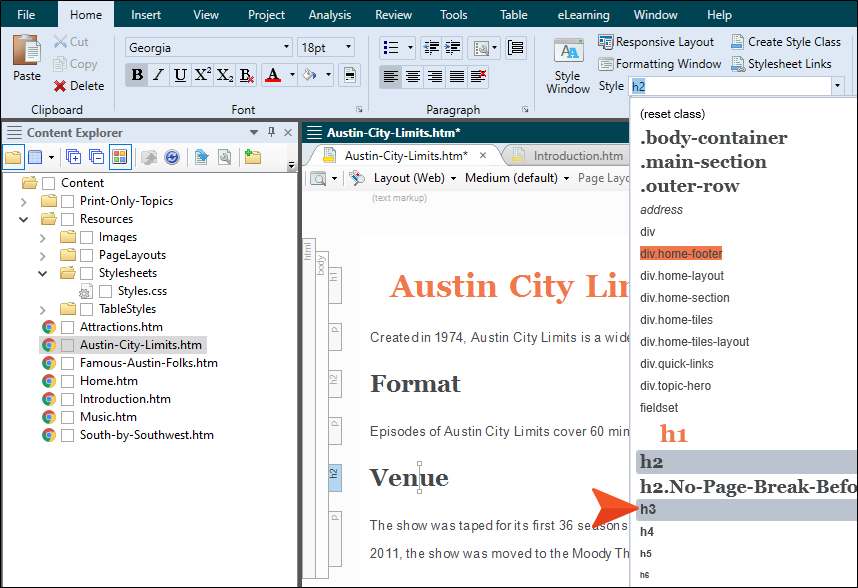Switch to the Review ribbon tab
The image size is (858, 588).
click(x=393, y=15)
